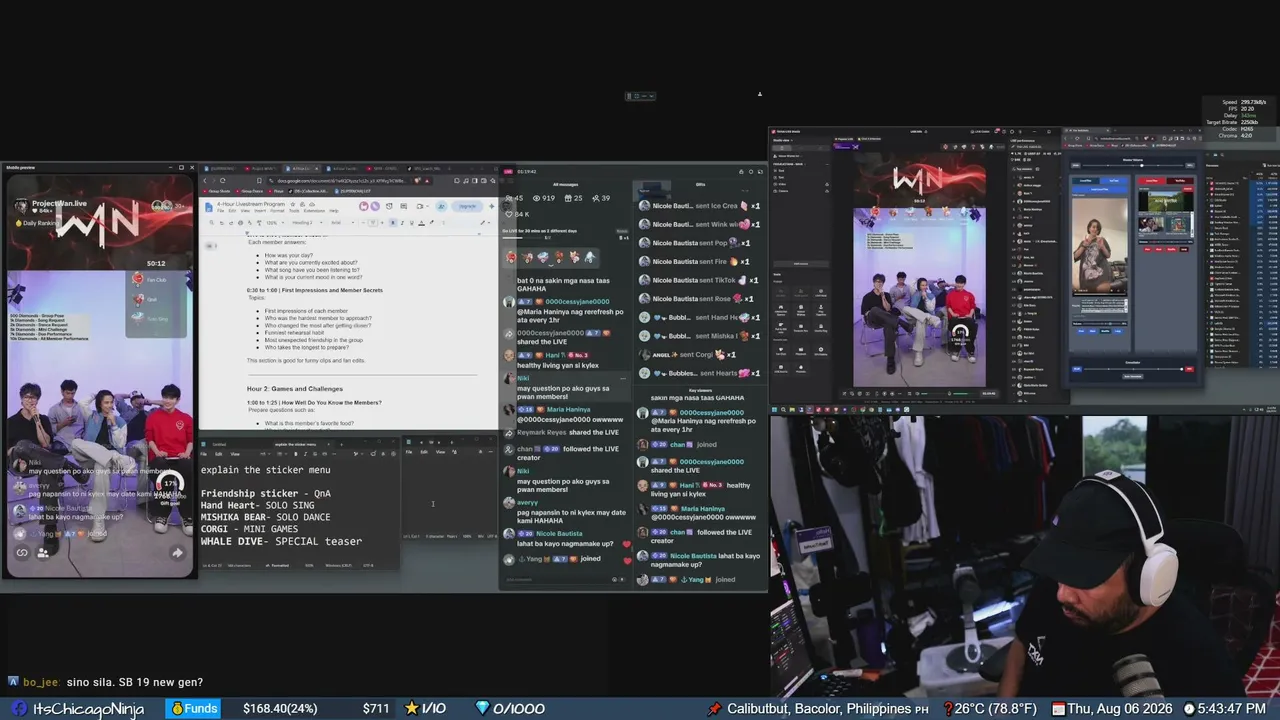Select the Fan Club sticker in Mobile preview
The width and height of the screenshot is (1280, 720).
(x=150, y=280)
